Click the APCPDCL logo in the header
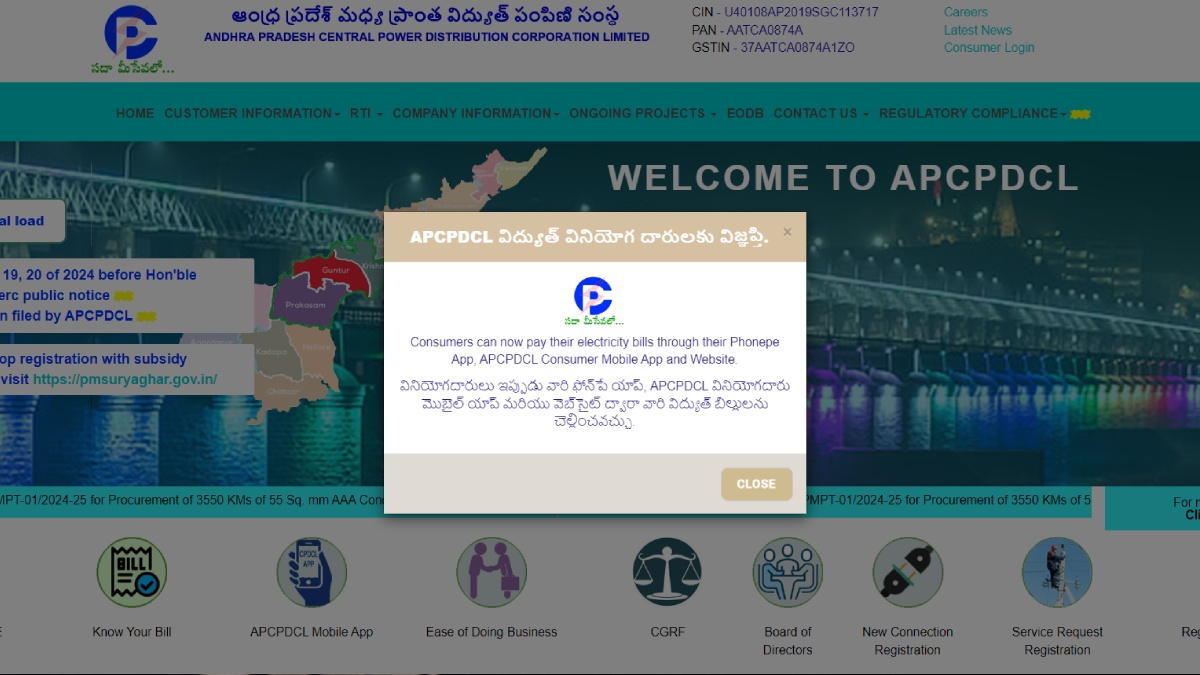This screenshot has width=1200, height=675. [x=131, y=33]
